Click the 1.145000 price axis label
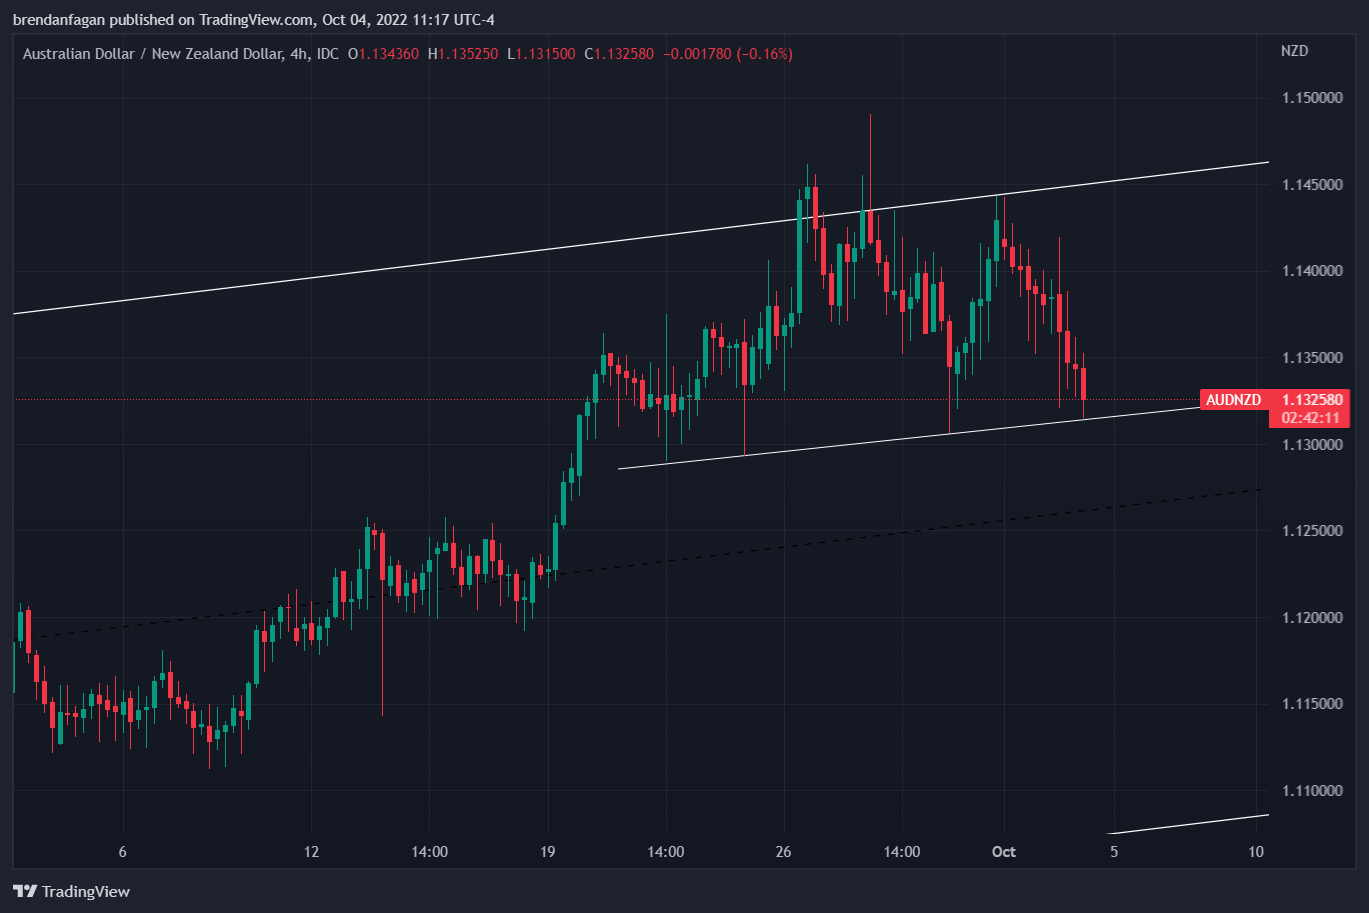The height and width of the screenshot is (913, 1369). (x=1312, y=185)
